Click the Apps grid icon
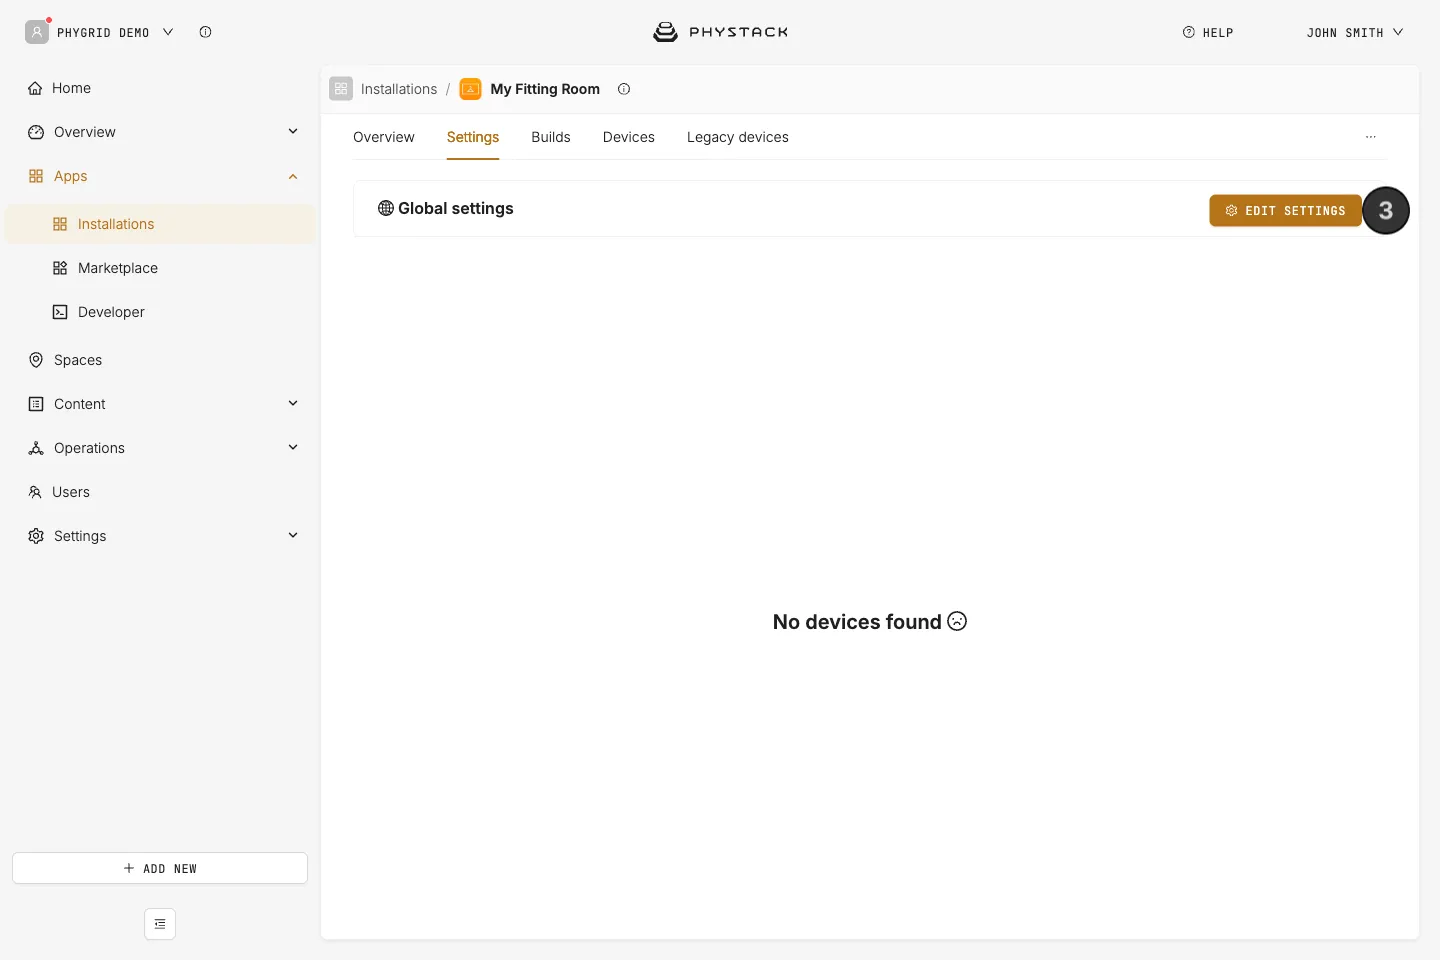1440x960 pixels. [x=36, y=176]
